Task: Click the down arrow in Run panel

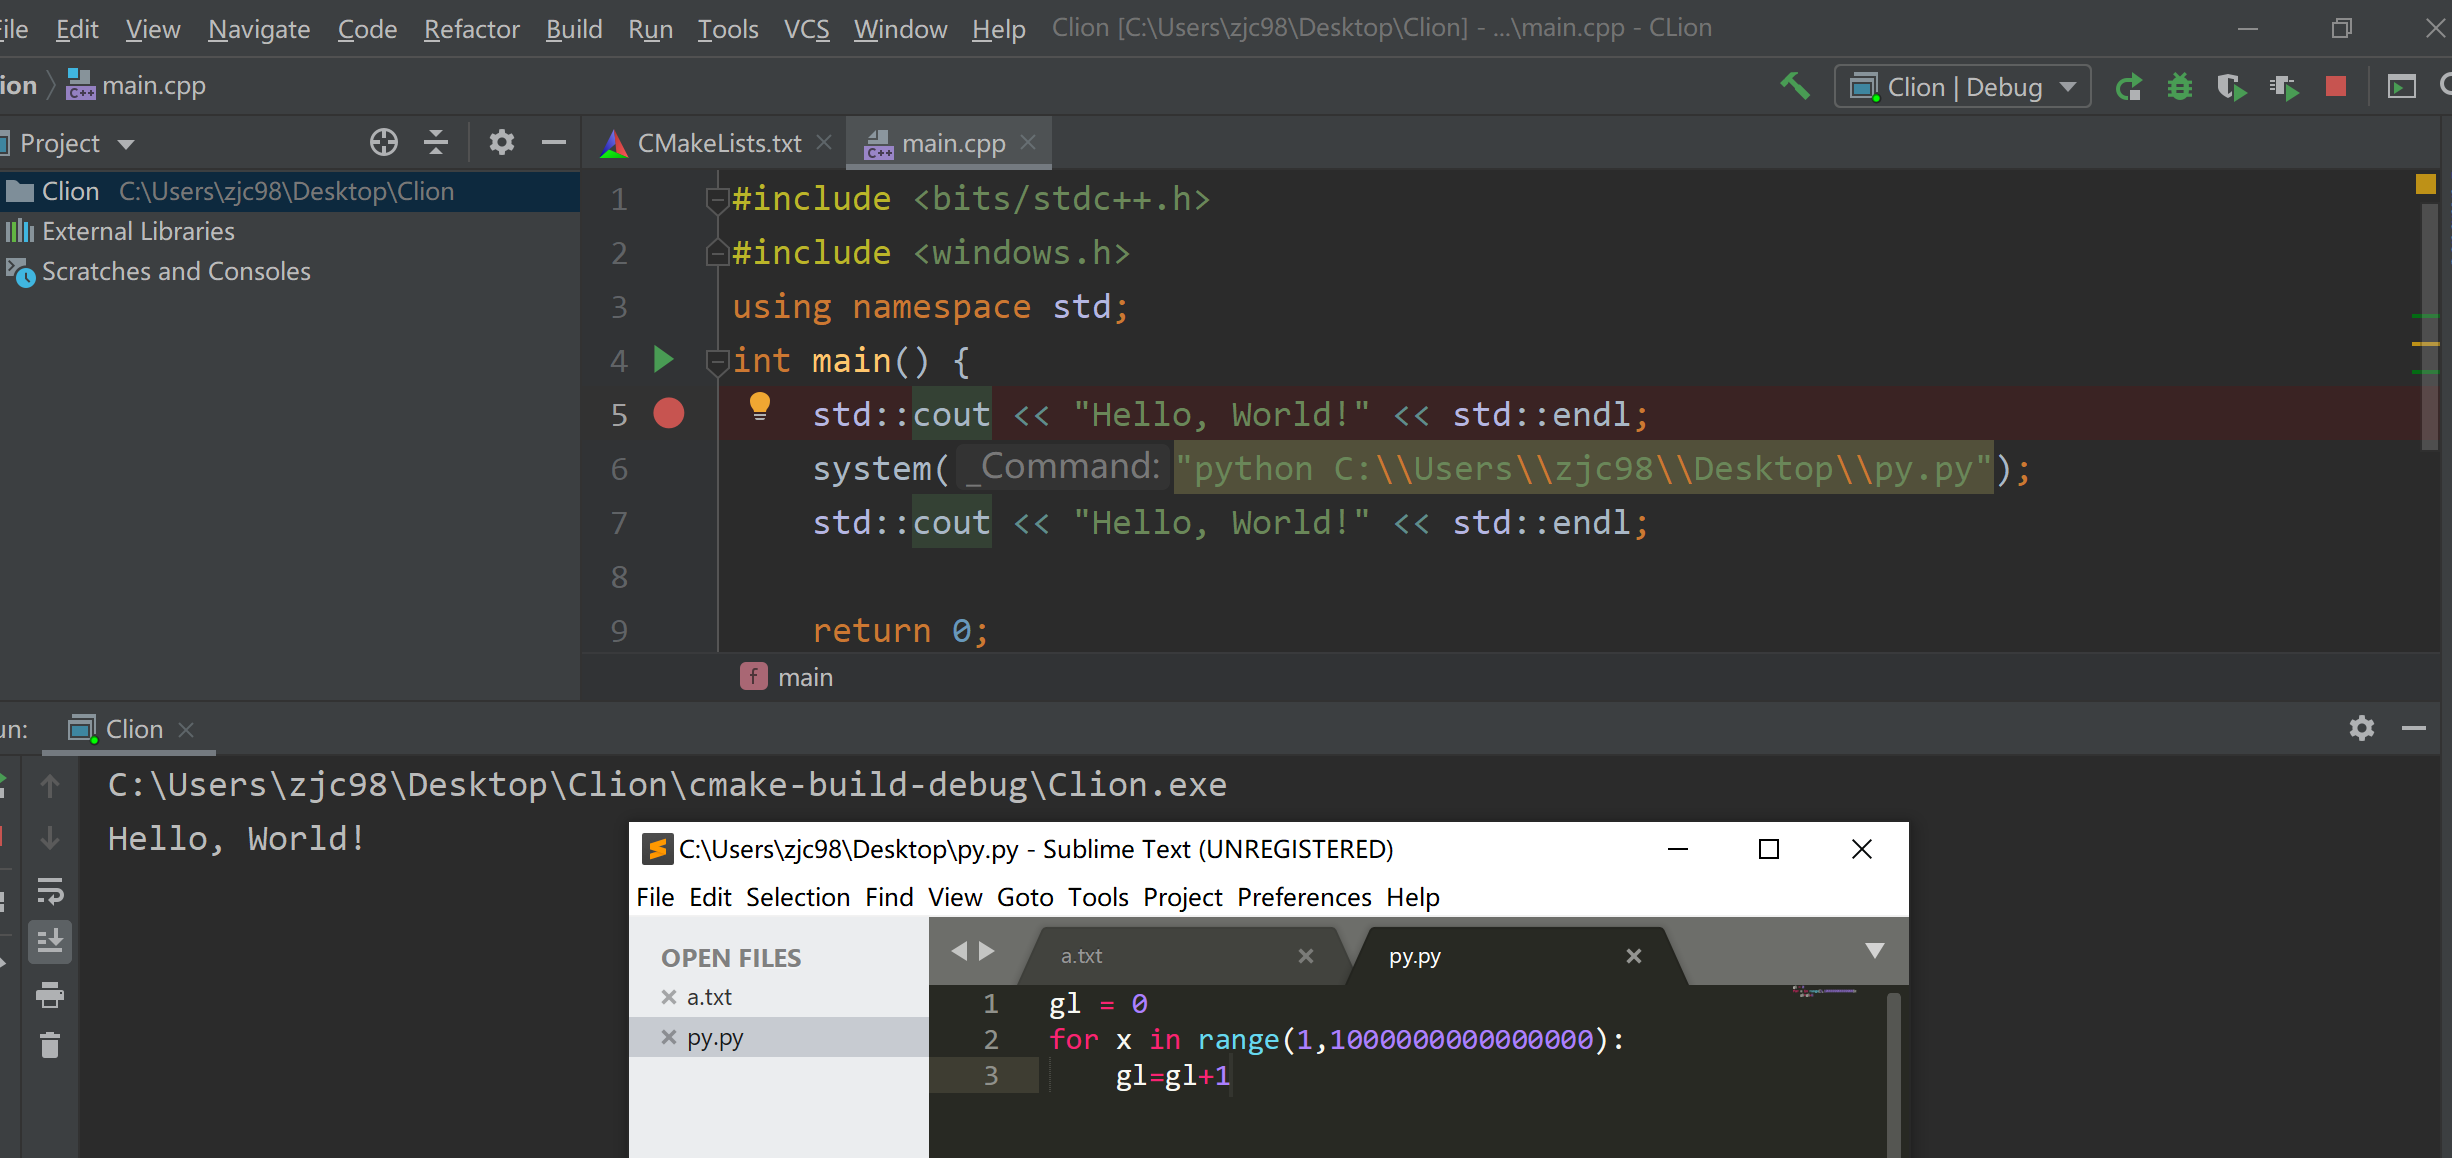Action: tap(50, 838)
